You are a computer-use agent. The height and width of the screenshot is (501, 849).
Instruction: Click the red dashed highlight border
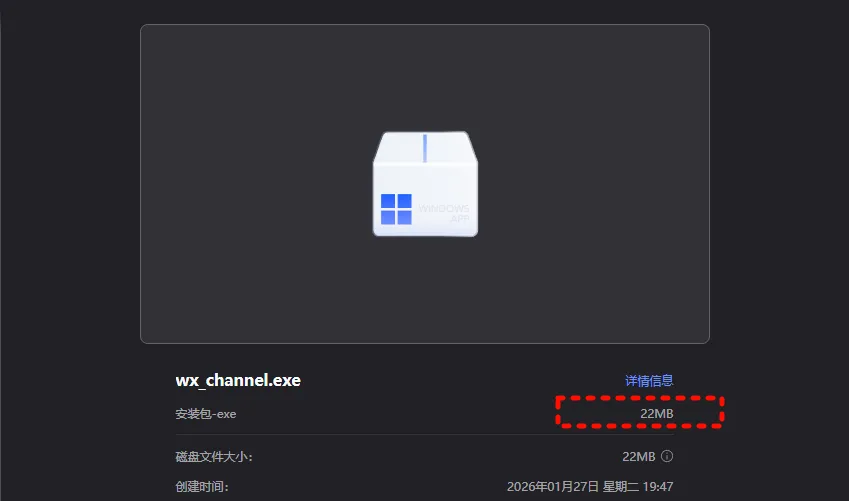[639, 398]
